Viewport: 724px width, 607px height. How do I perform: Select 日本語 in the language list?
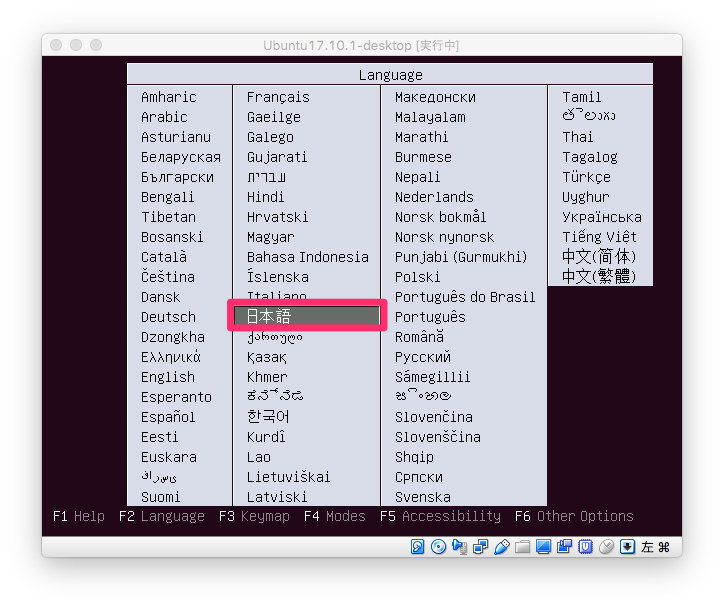pyautogui.click(x=307, y=316)
